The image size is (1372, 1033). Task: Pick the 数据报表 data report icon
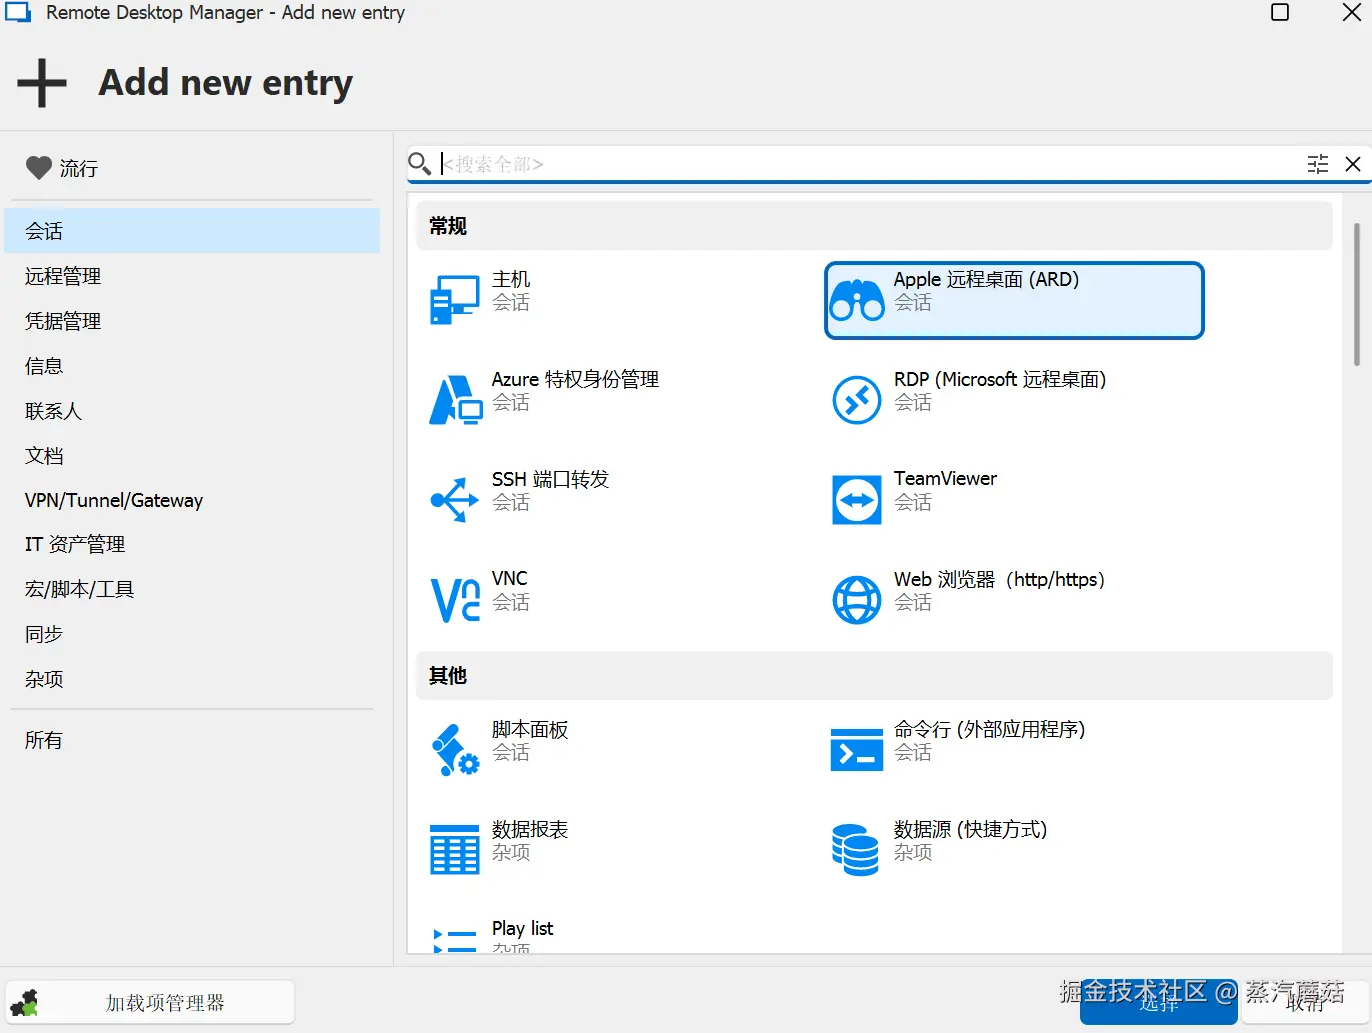(x=455, y=850)
